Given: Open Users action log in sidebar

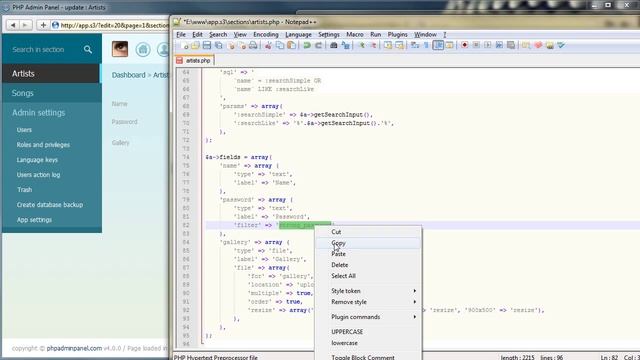Looking at the screenshot, I should coord(38,175).
